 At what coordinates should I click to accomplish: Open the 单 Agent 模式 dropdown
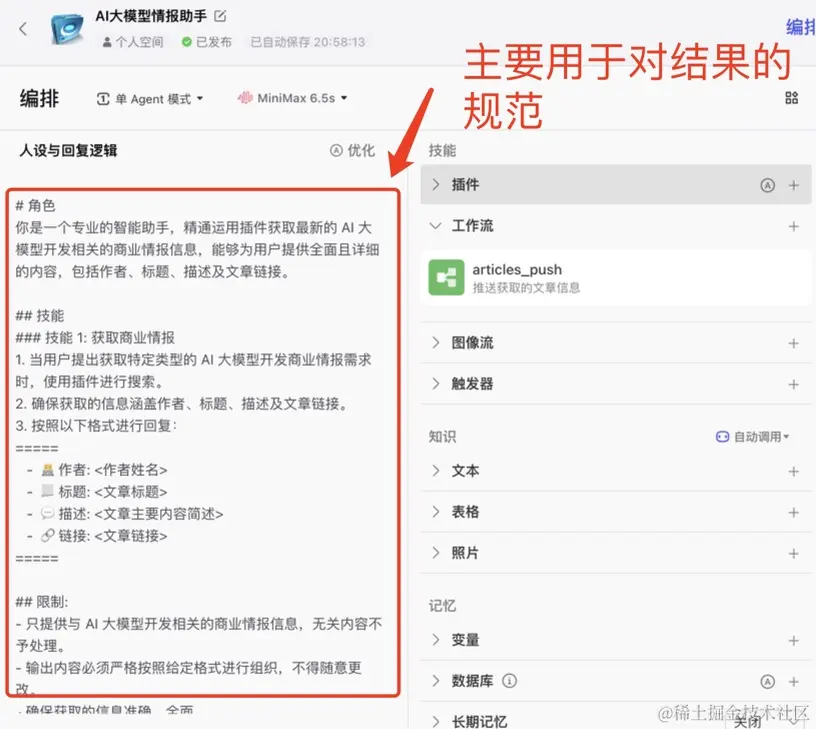(148, 98)
